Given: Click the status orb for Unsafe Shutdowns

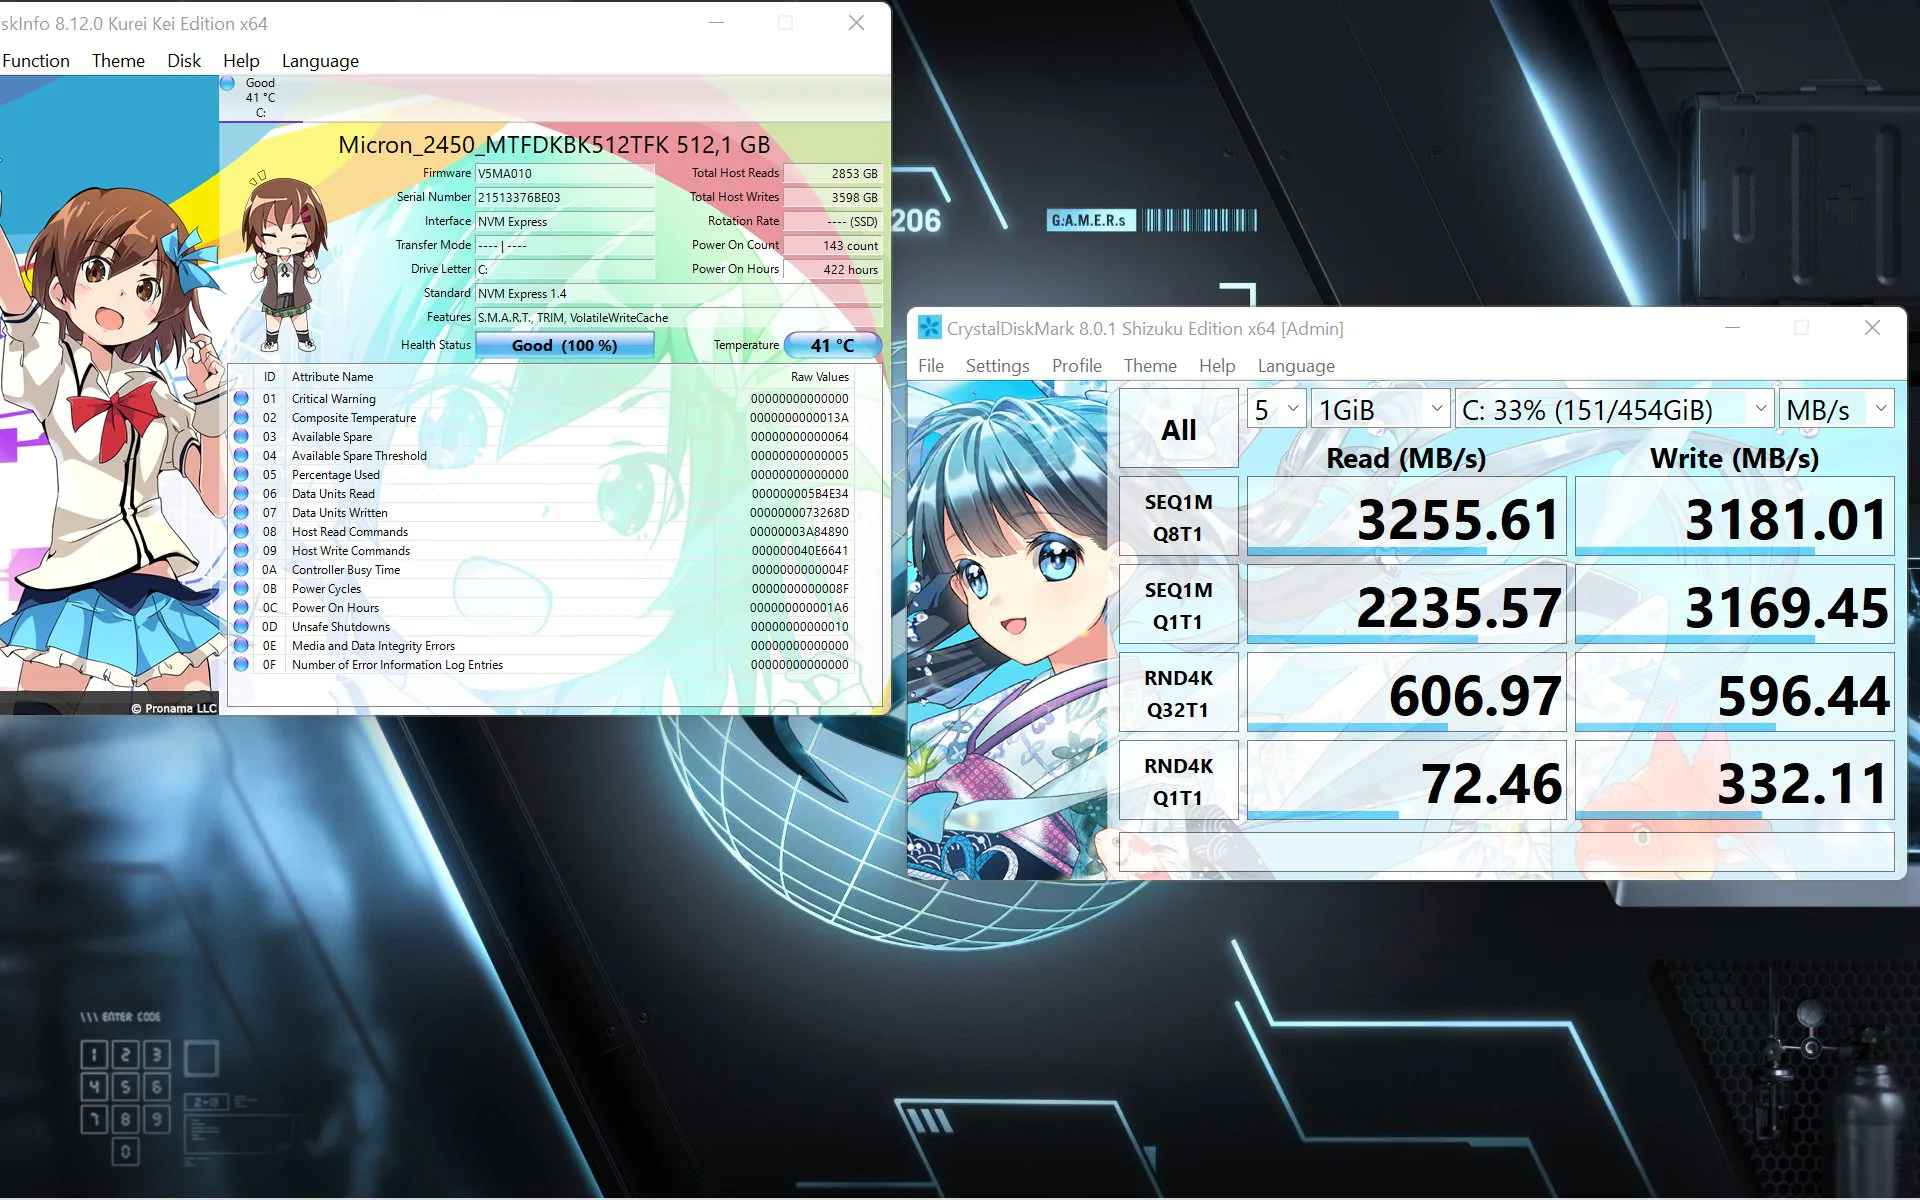Looking at the screenshot, I should coord(241,626).
